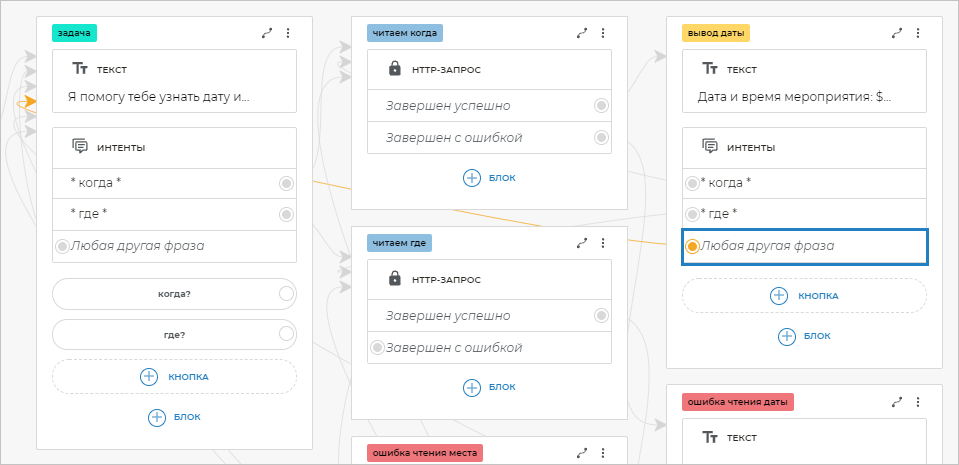This screenshot has width=959, height=465.
Task: Click the 'где?' button in 'задача' block
Action: tap(174, 335)
